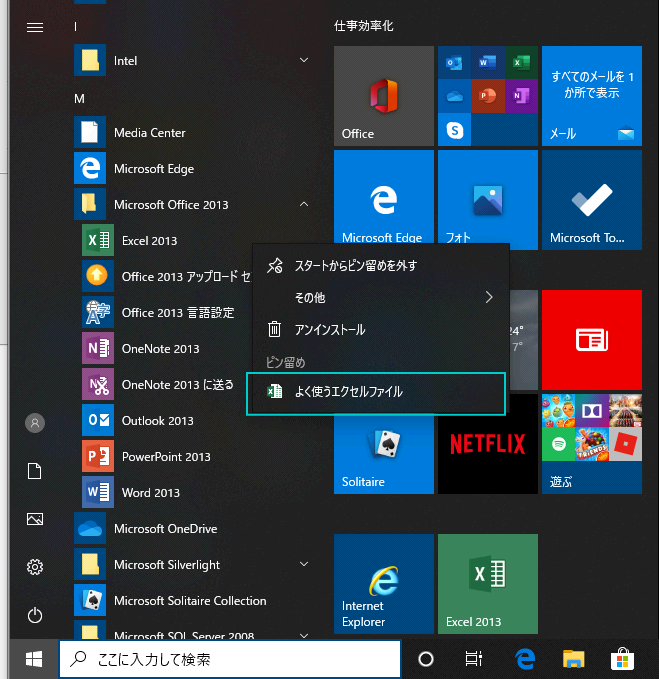Click the Windows Start button
The width and height of the screenshot is (659, 679).
pos(34,659)
